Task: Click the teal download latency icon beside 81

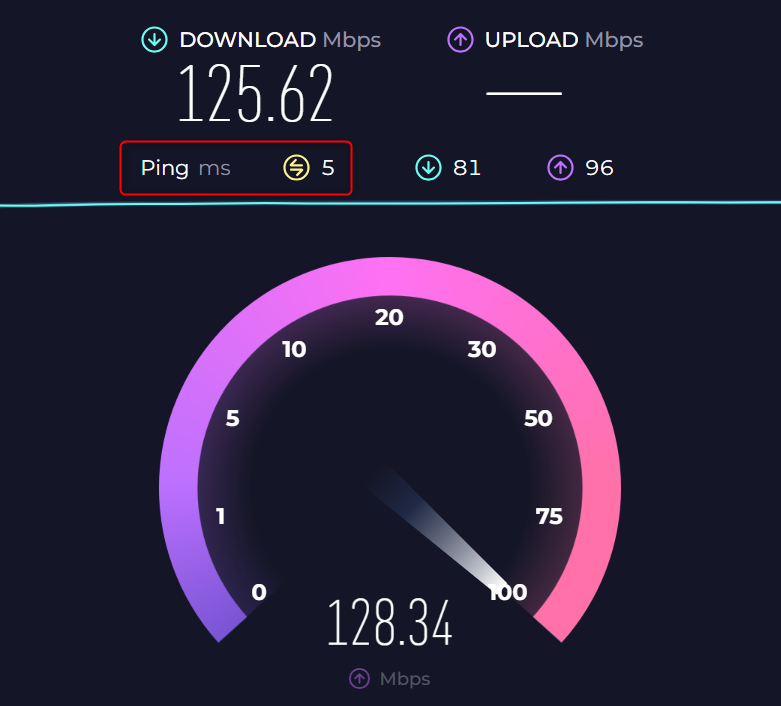Action: [428, 167]
